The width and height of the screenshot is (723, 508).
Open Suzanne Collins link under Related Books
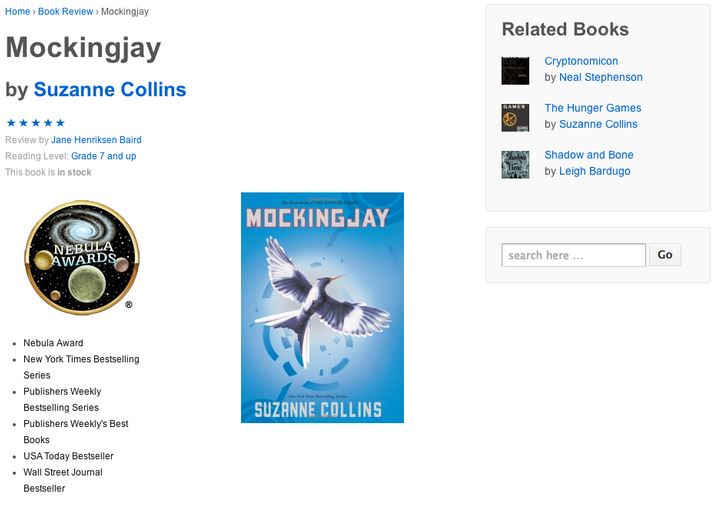tap(598, 124)
